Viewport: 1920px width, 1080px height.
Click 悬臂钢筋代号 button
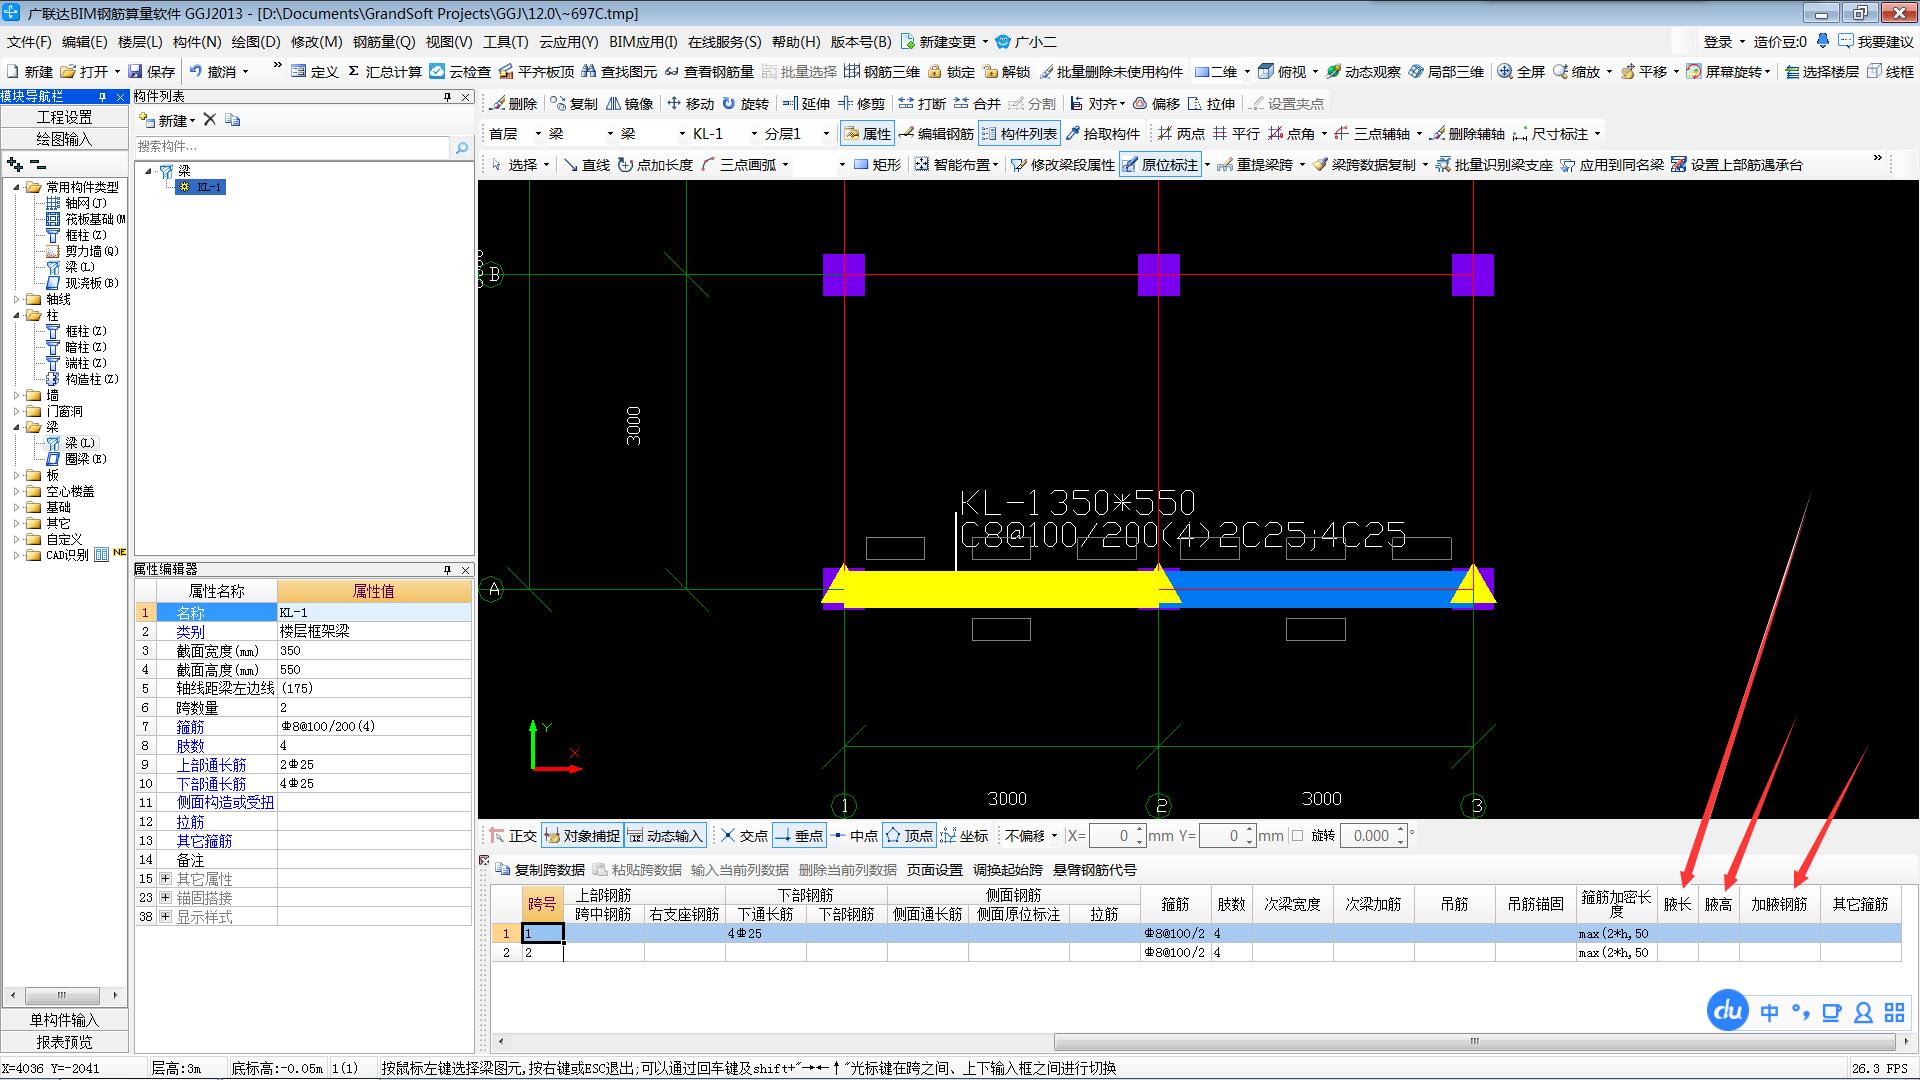point(1095,869)
